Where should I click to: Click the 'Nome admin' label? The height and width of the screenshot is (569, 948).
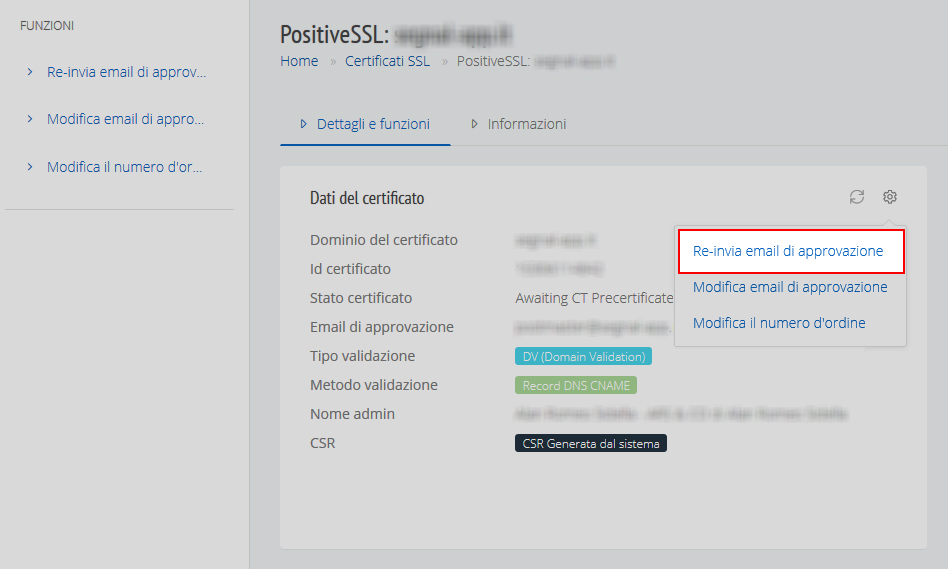click(x=352, y=414)
